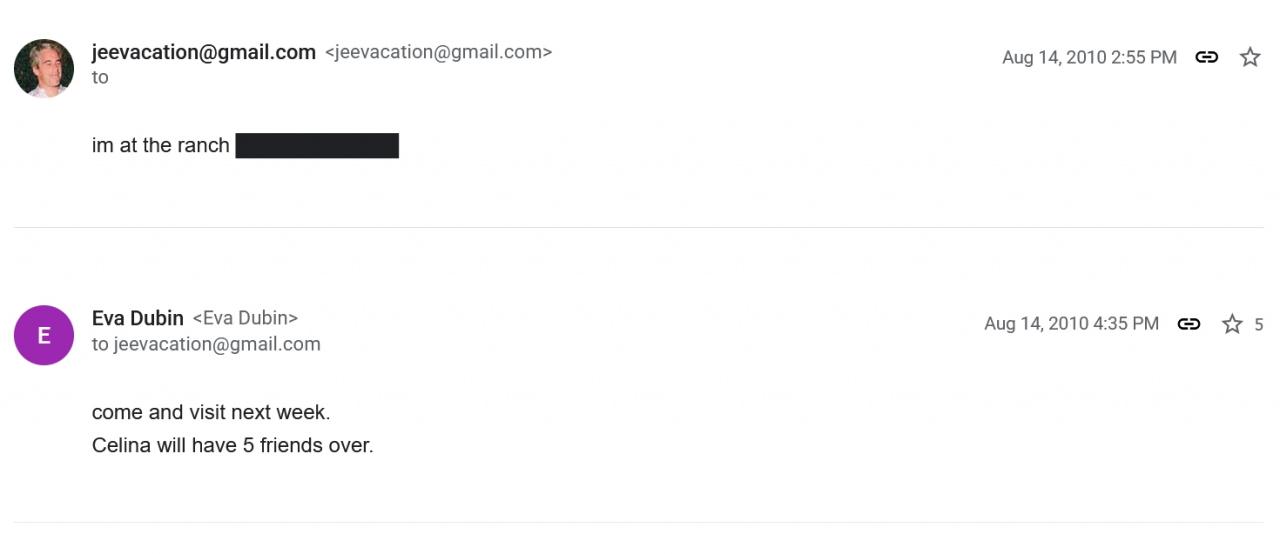The height and width of the screenshot is (554, 1280).
Task: Click the <Eva Dubin> address label
Action: (x=245, y=318)
